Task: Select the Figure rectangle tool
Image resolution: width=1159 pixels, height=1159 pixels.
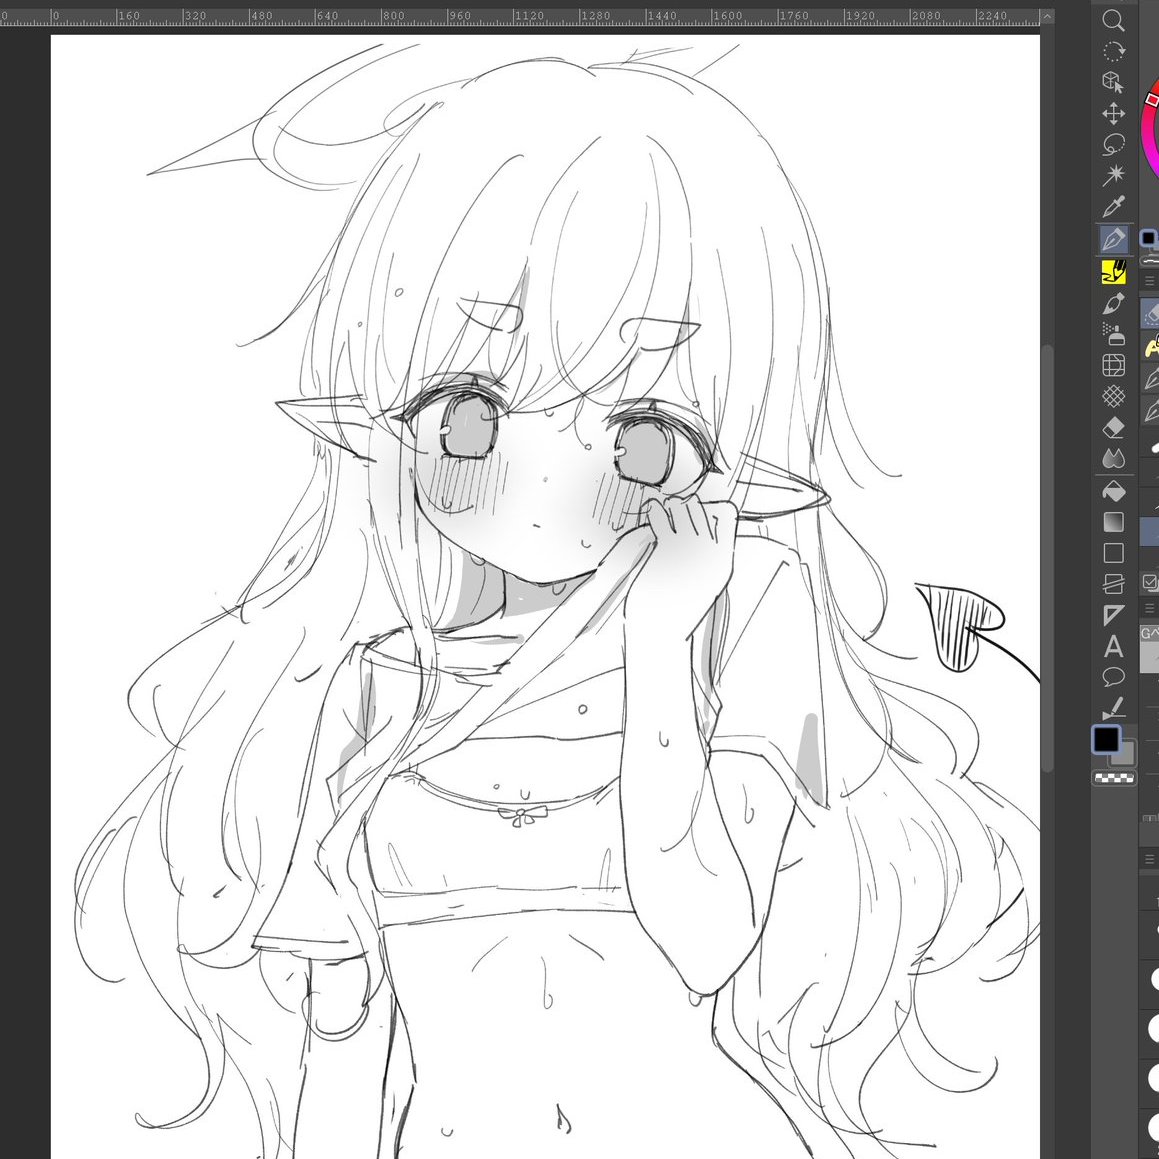Action: point(1113,553)
